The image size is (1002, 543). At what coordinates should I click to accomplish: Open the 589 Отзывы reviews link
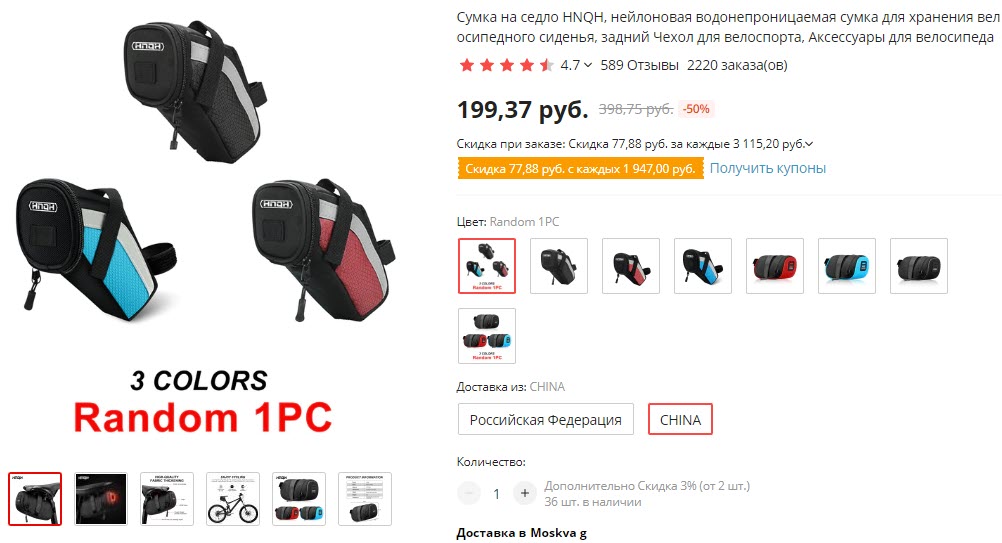(x=639, y=65)
